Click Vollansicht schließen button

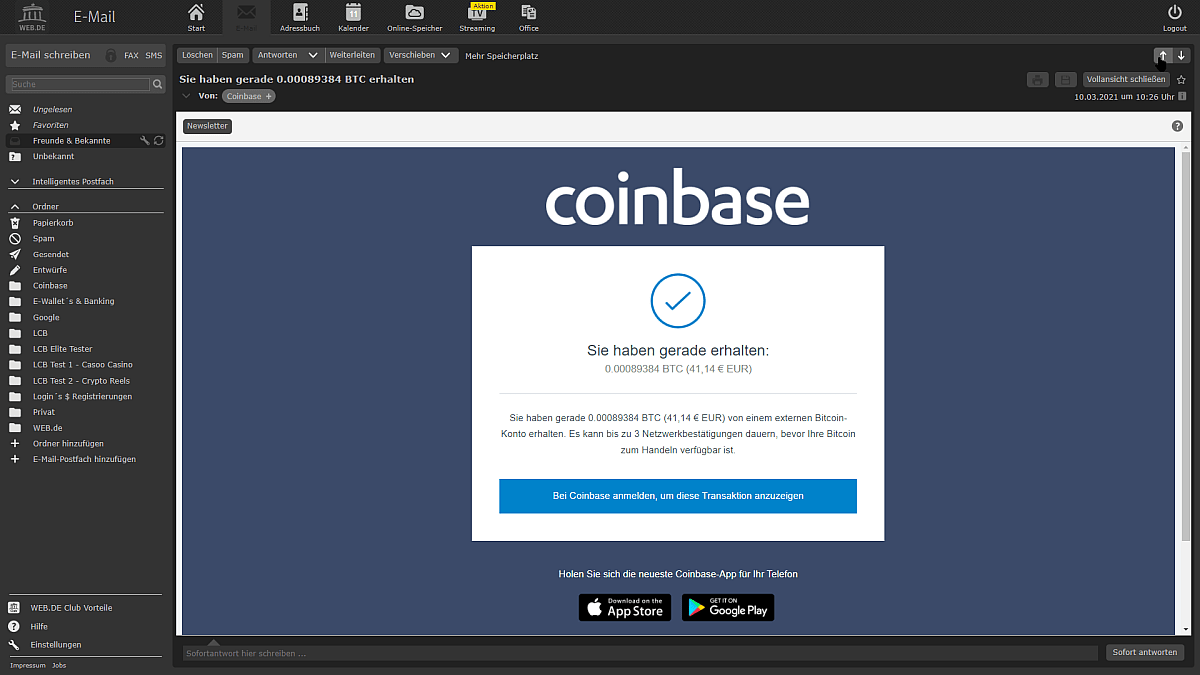click(x=1126, y=79)
